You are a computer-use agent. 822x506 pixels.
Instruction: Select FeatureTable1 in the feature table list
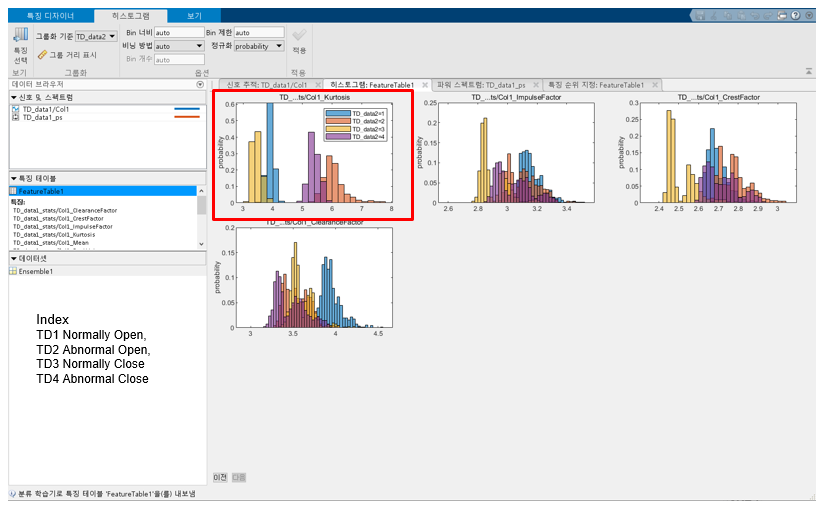103,191
